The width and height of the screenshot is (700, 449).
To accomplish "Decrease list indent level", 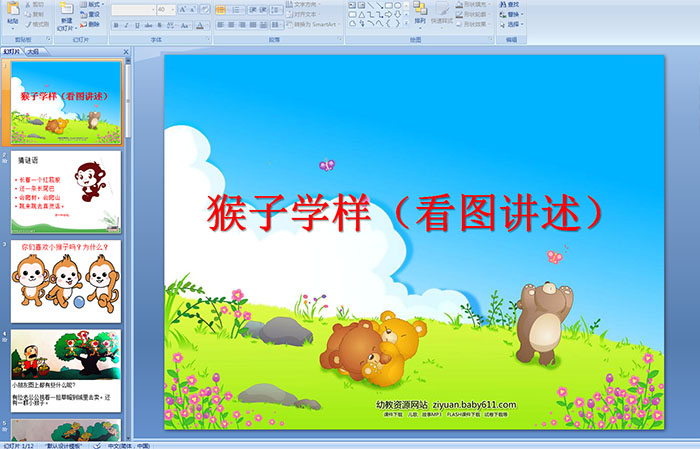I will (253, 9).
